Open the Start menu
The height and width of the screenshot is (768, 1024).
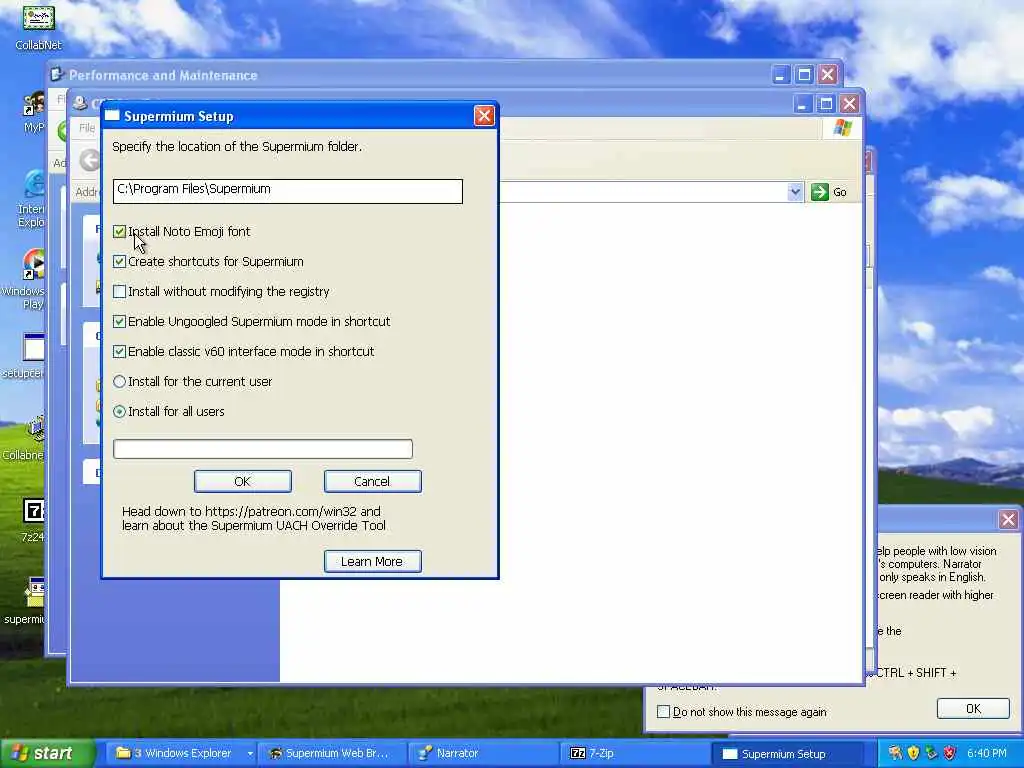click(x=47, y=753)
